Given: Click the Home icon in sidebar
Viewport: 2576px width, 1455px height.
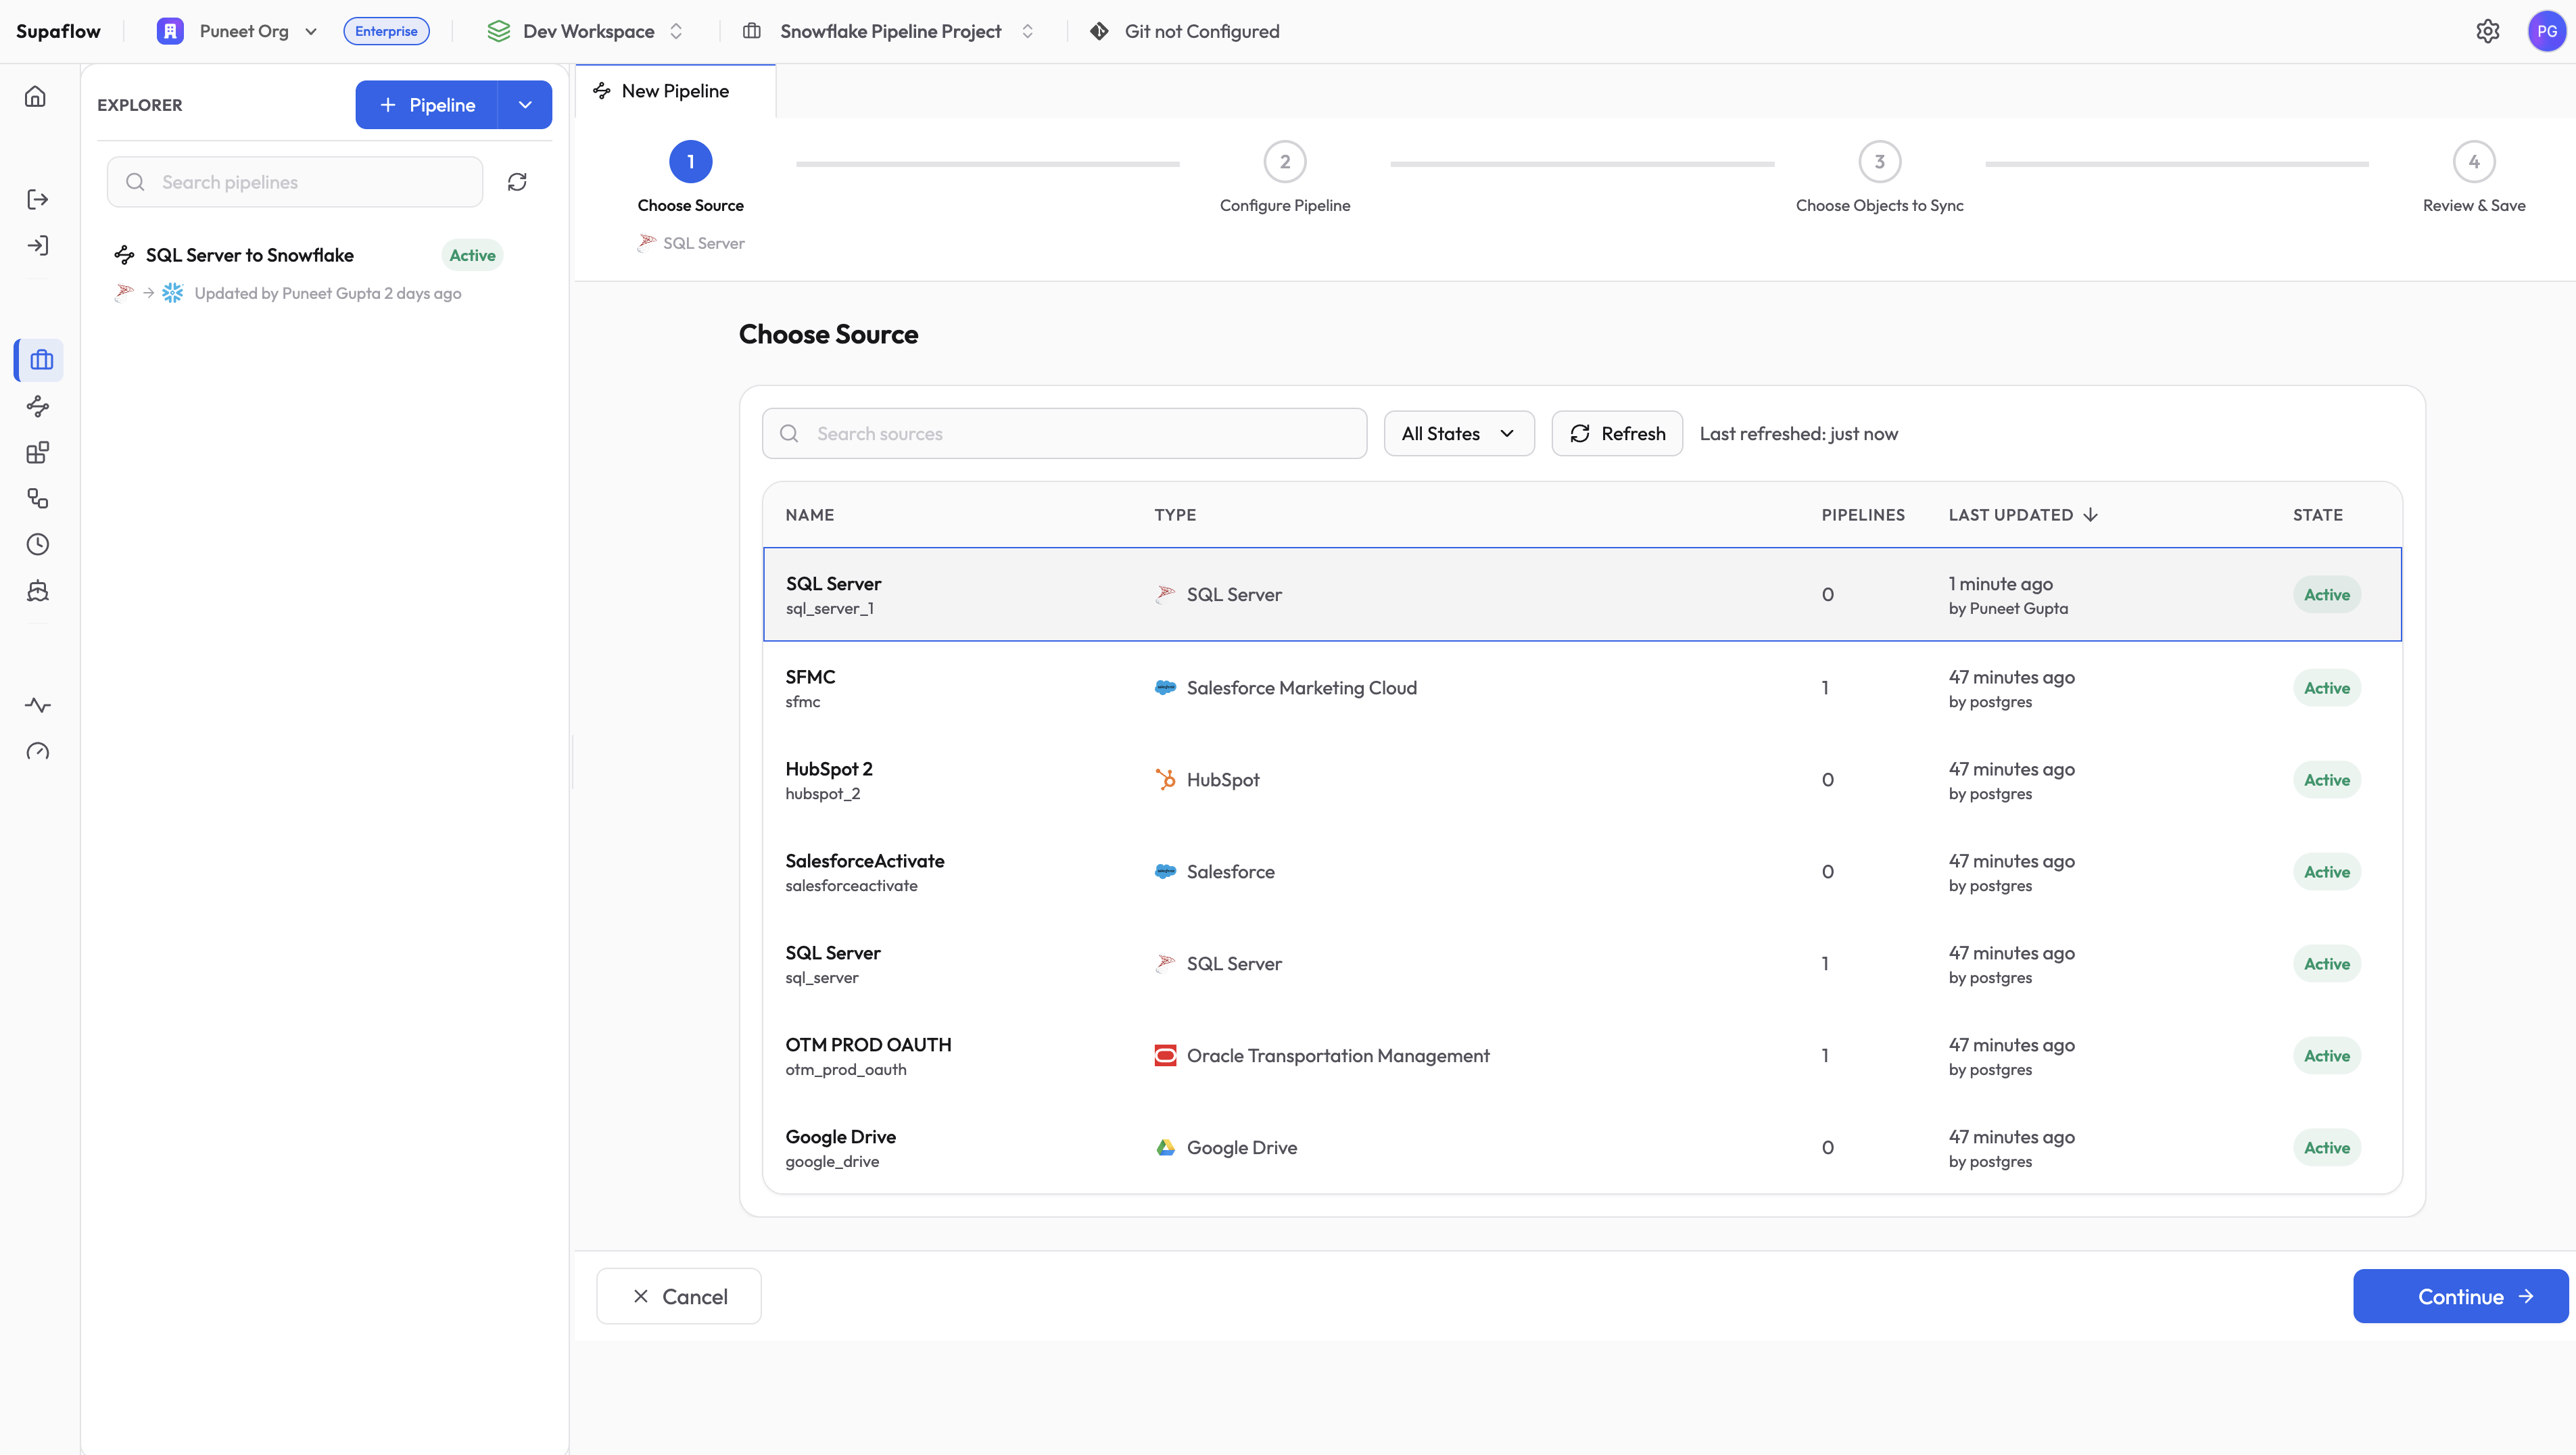Looking at the screenshot, I should (x=36, y=97).
